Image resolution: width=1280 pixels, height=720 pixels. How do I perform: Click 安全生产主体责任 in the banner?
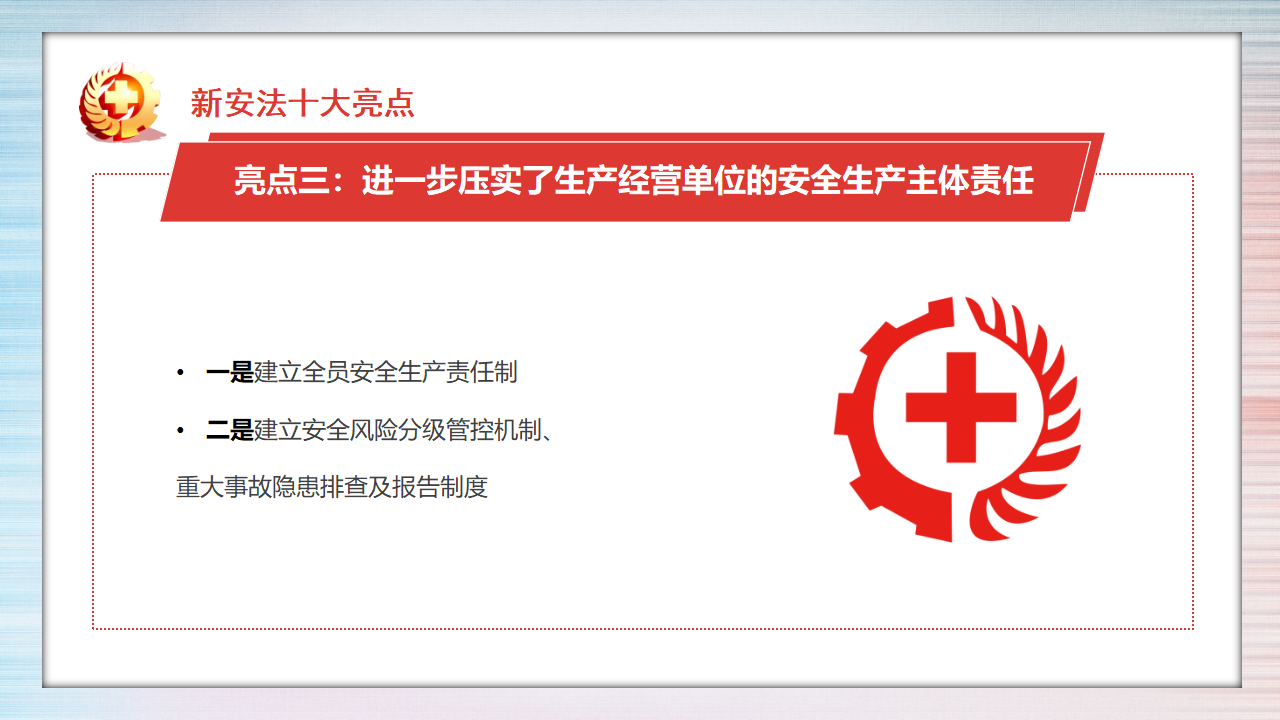pyautogui.click(x=905, y=181)
